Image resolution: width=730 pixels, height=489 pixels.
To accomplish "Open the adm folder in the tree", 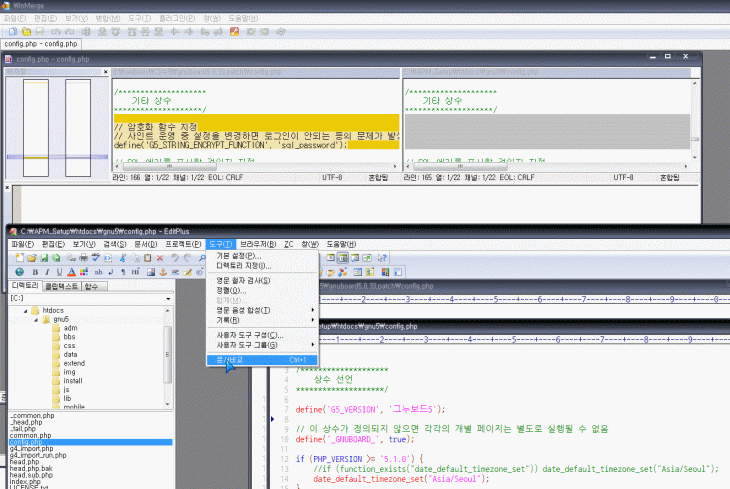I will (x=70, y=328).
